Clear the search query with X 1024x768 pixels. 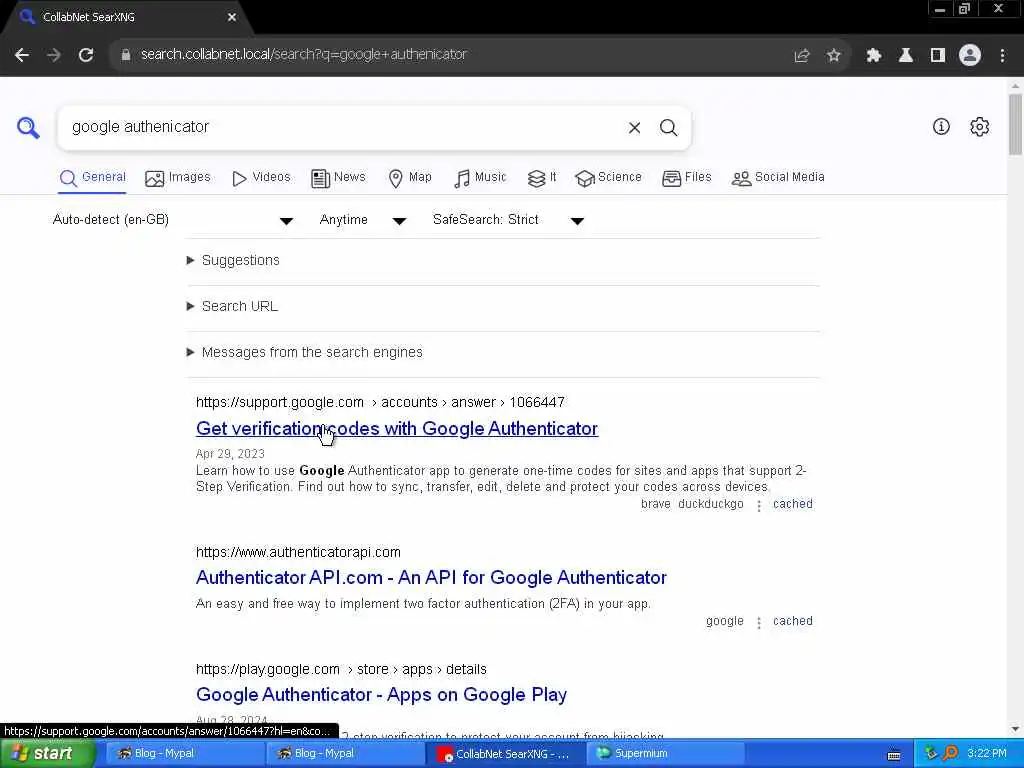tap(634, 127)
